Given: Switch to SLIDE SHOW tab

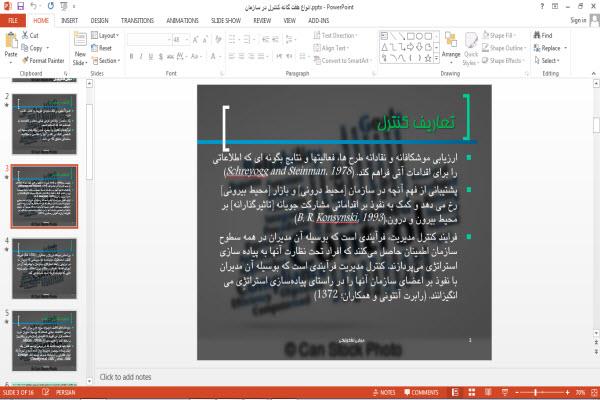Looking at the screenshot, I should pos(226,20).
